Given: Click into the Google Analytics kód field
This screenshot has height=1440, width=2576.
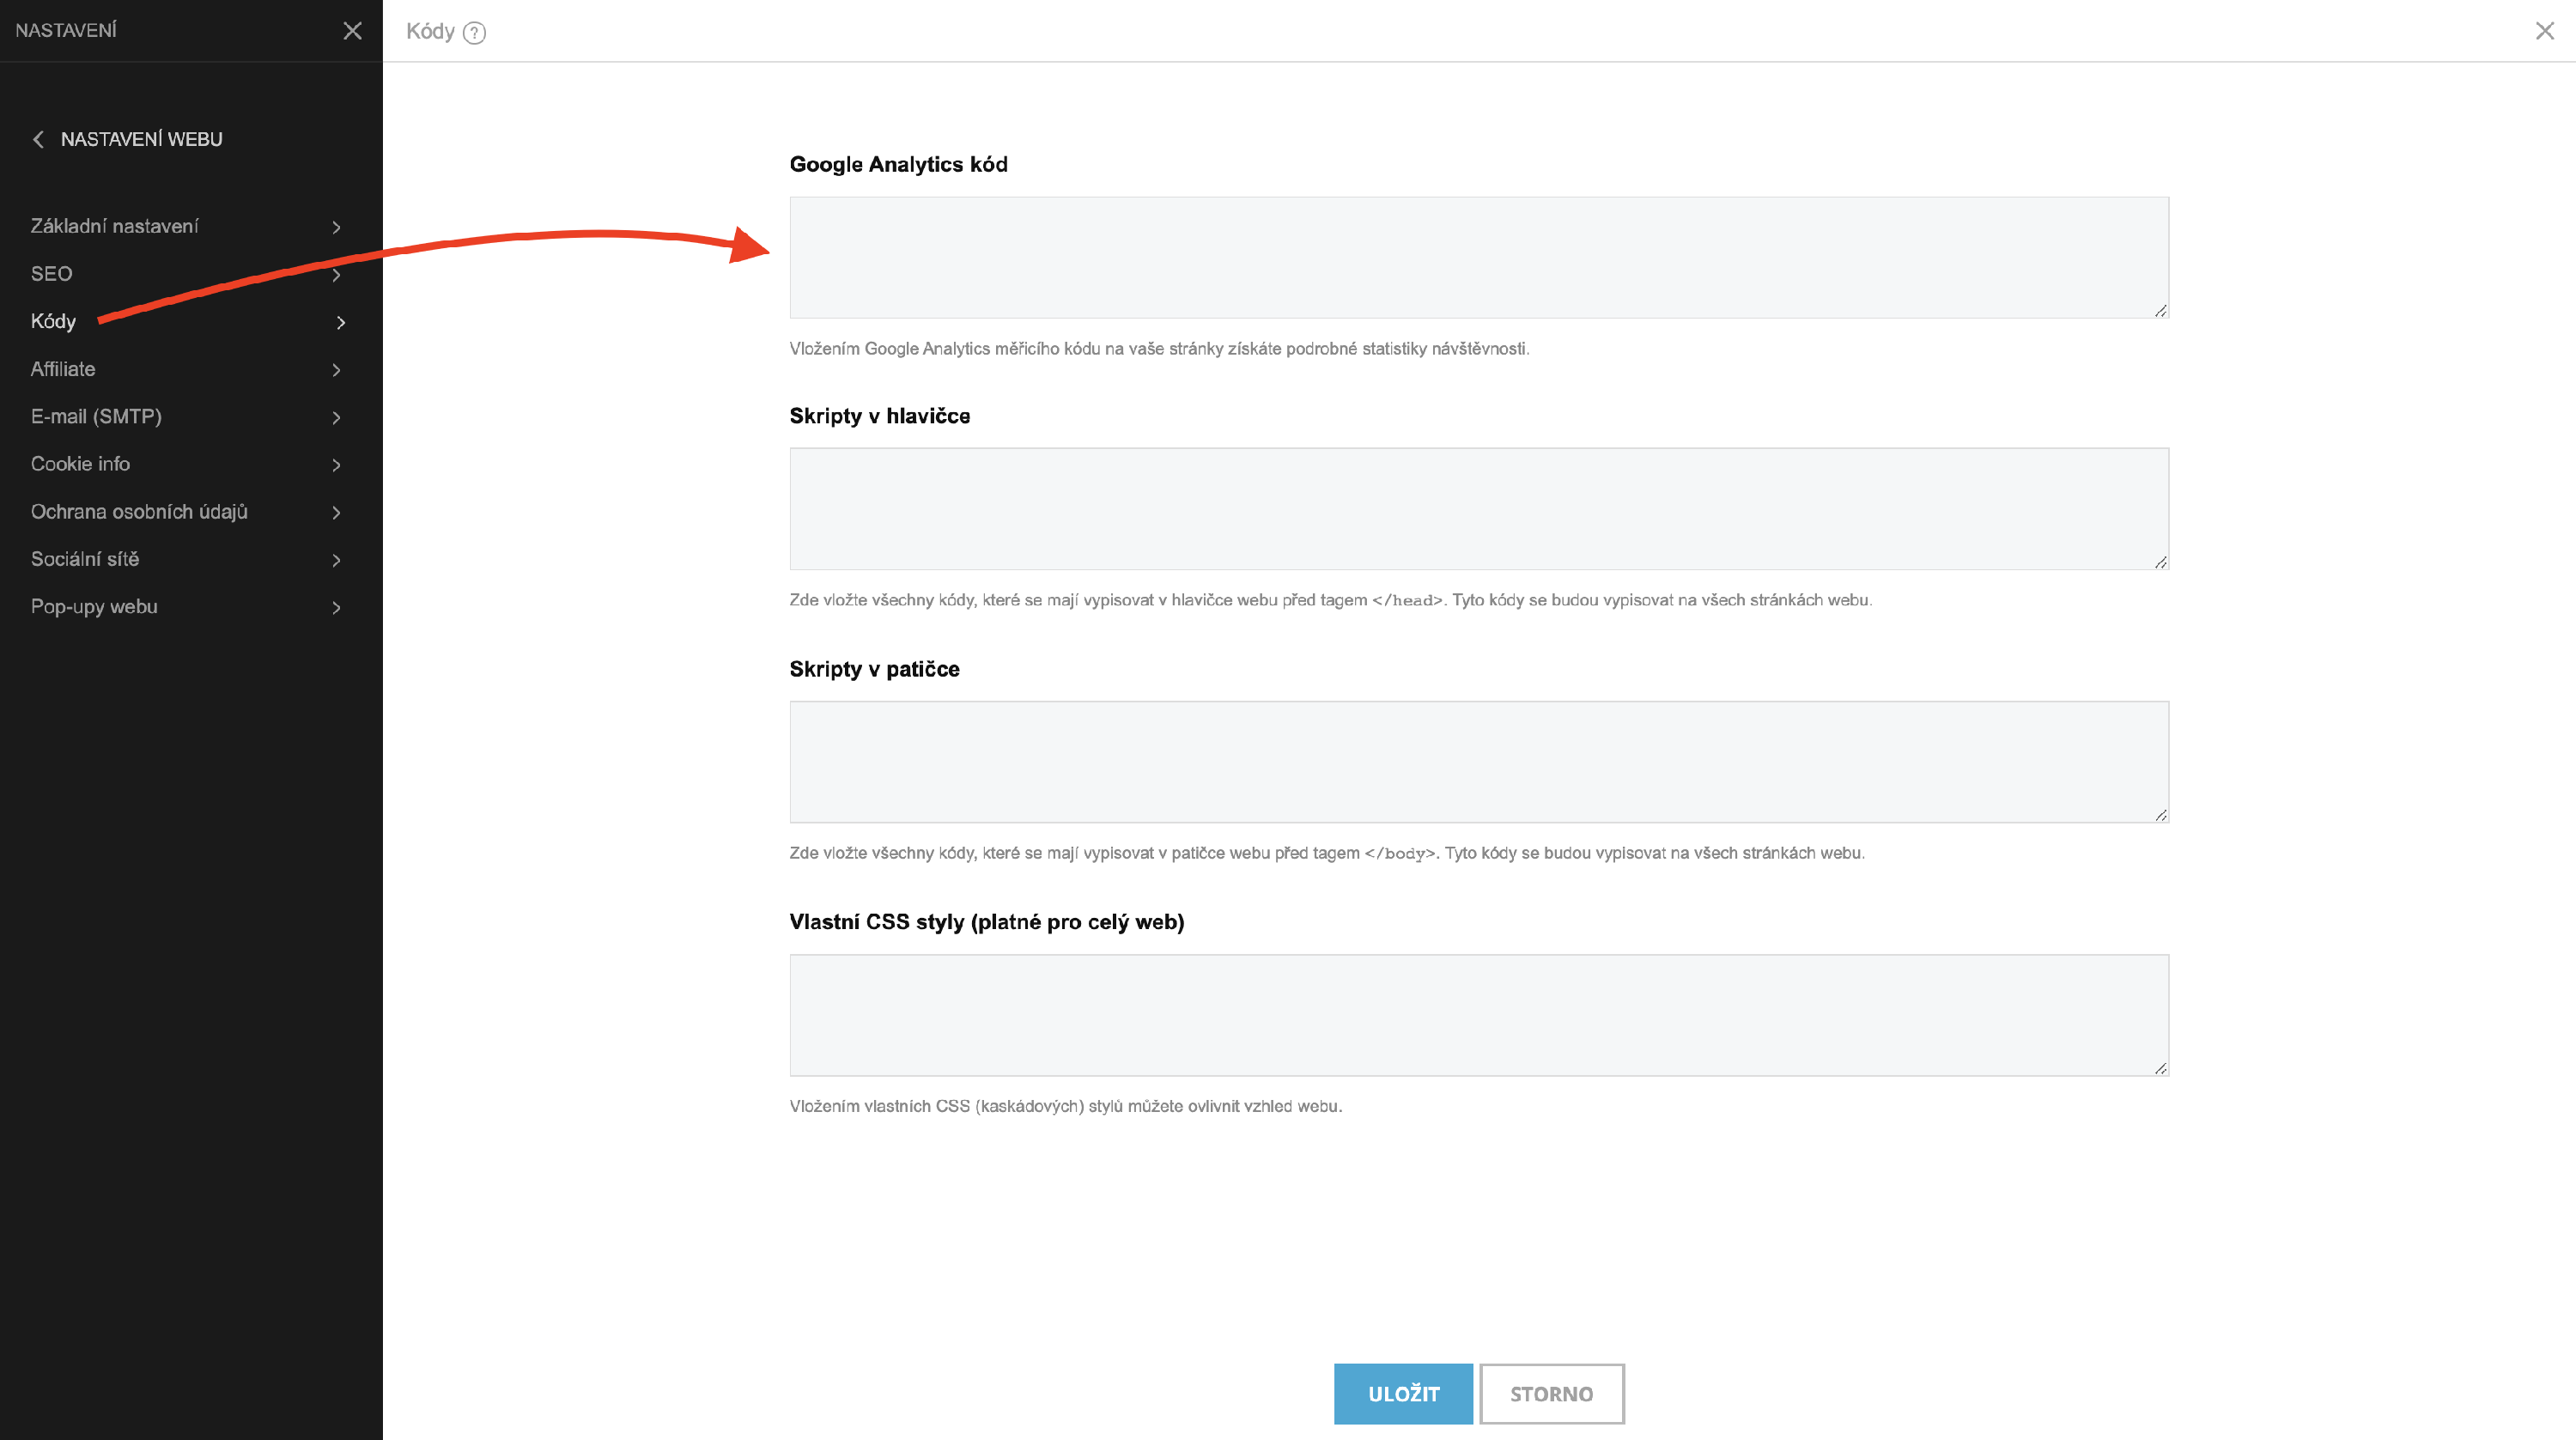Looking at the screenshot, I should pyautogui.click(x=1478, y=257).
